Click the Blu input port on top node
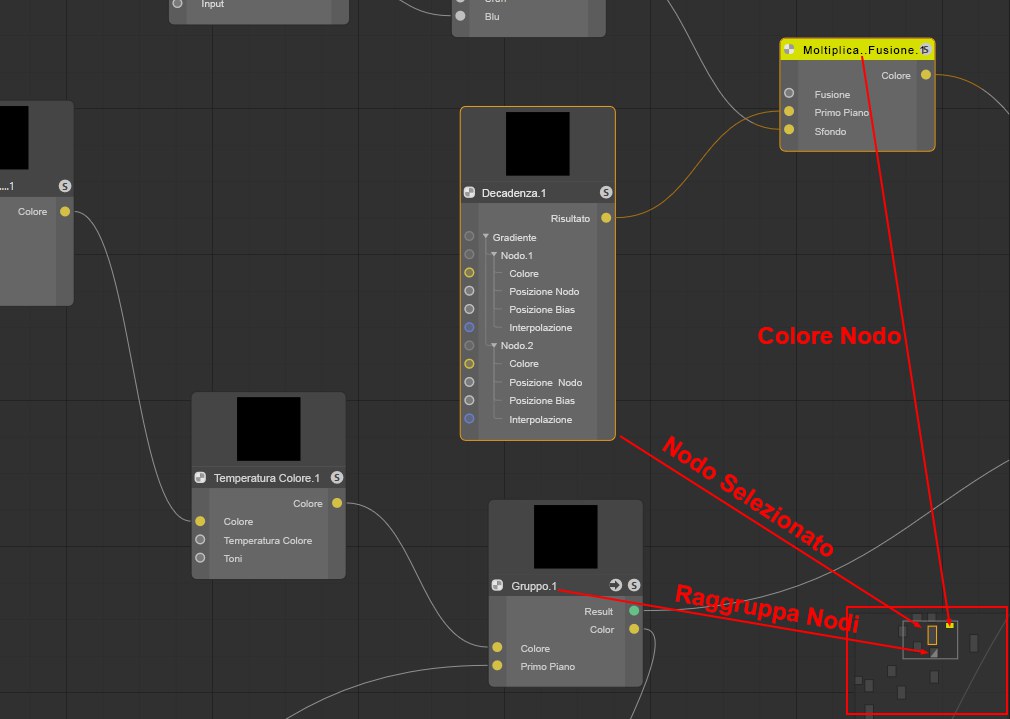The height and width of the screenshot is (719, 1010). [x=461, y=16]
